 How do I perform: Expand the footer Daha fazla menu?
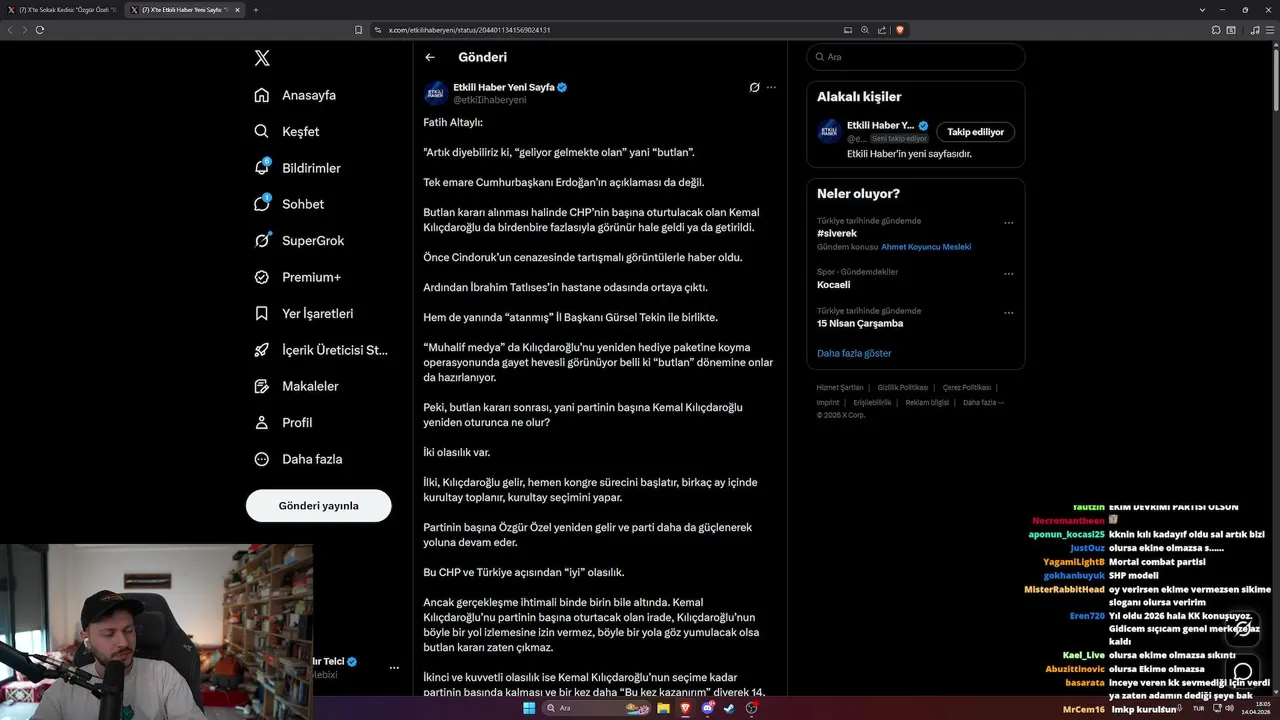click(983, 402)
